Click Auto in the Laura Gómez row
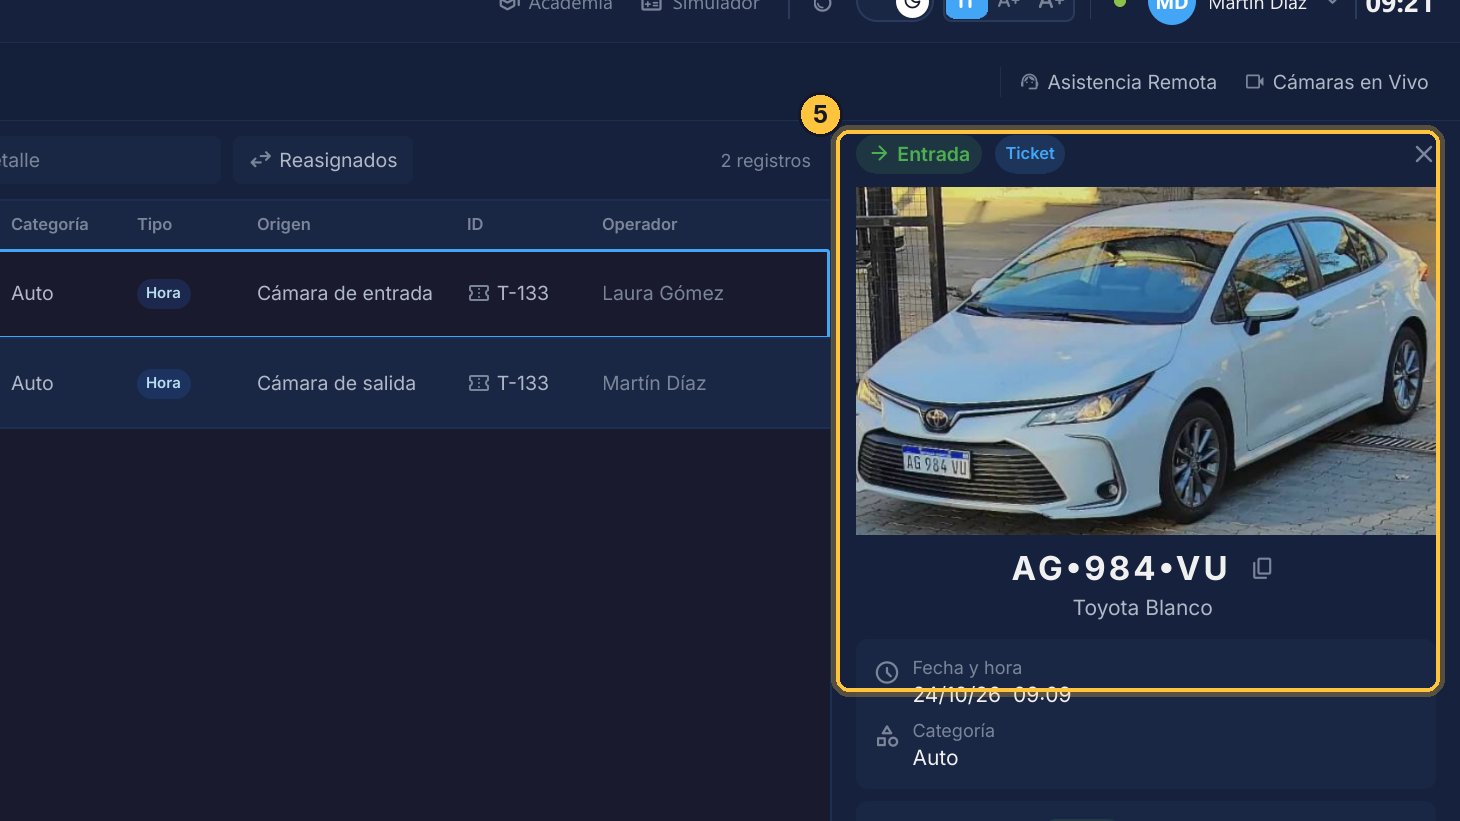1460x821 pixels. pos(32,293)
